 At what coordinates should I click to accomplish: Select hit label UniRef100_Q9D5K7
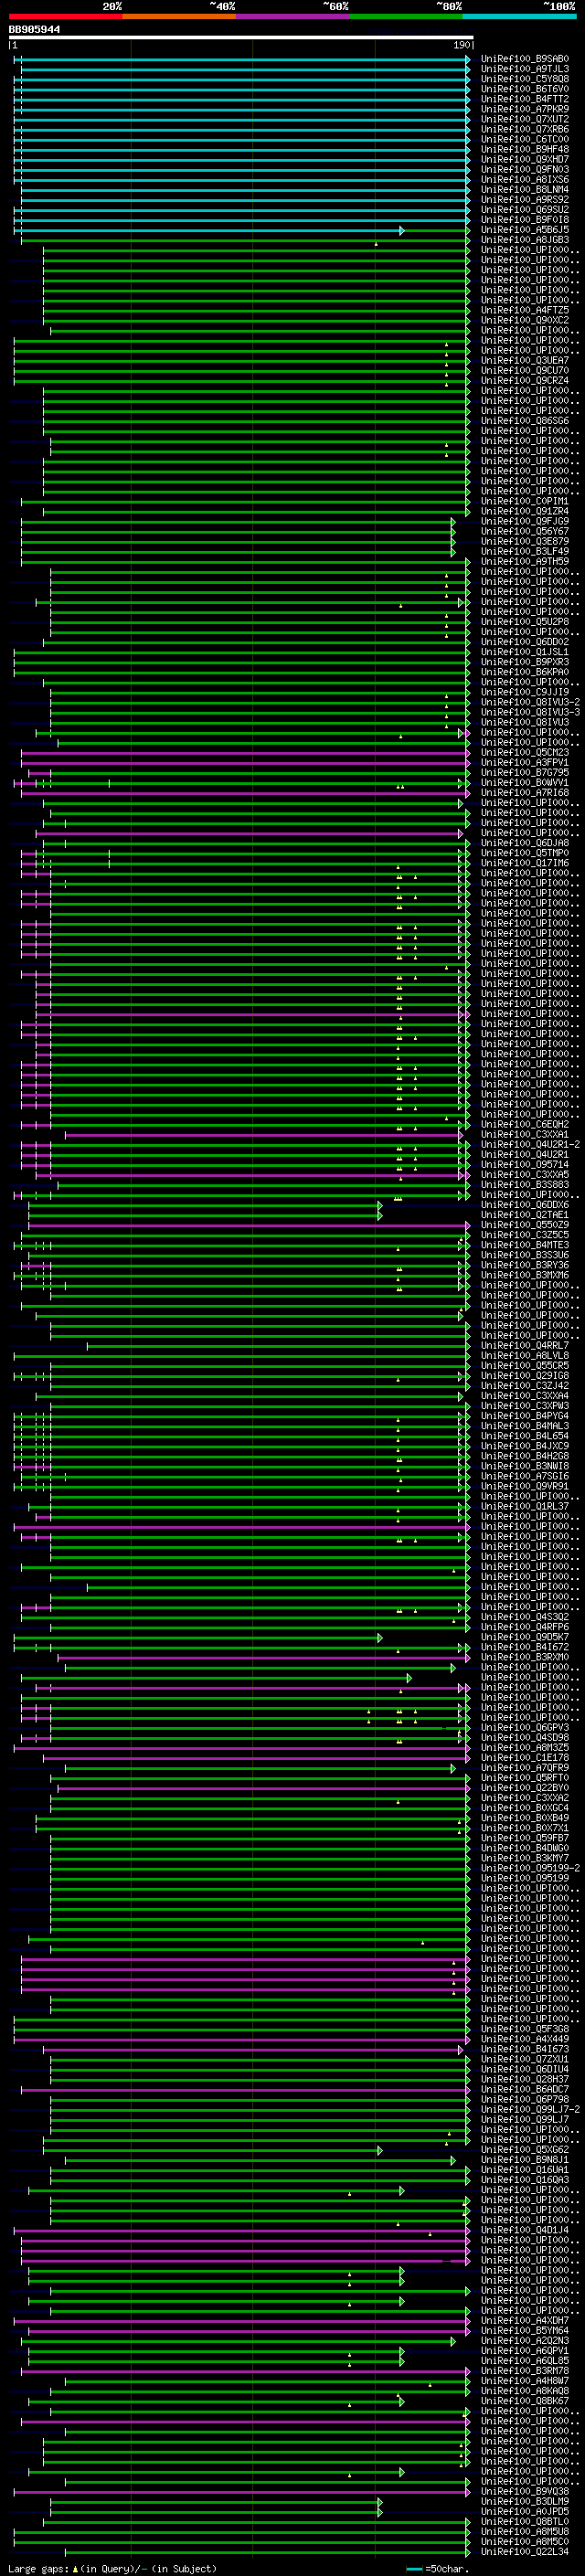[x=525, y=1638]
